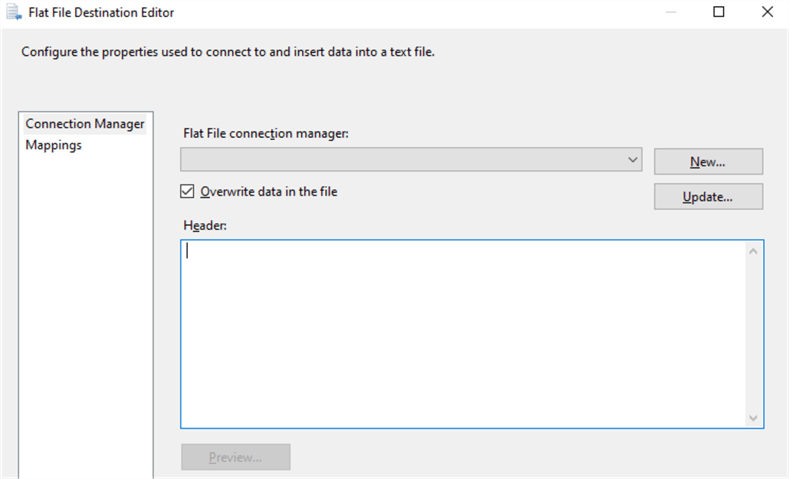
Task: Toggle the Overwrite data in the file checkbox
Action: click(x=187, y=191)
